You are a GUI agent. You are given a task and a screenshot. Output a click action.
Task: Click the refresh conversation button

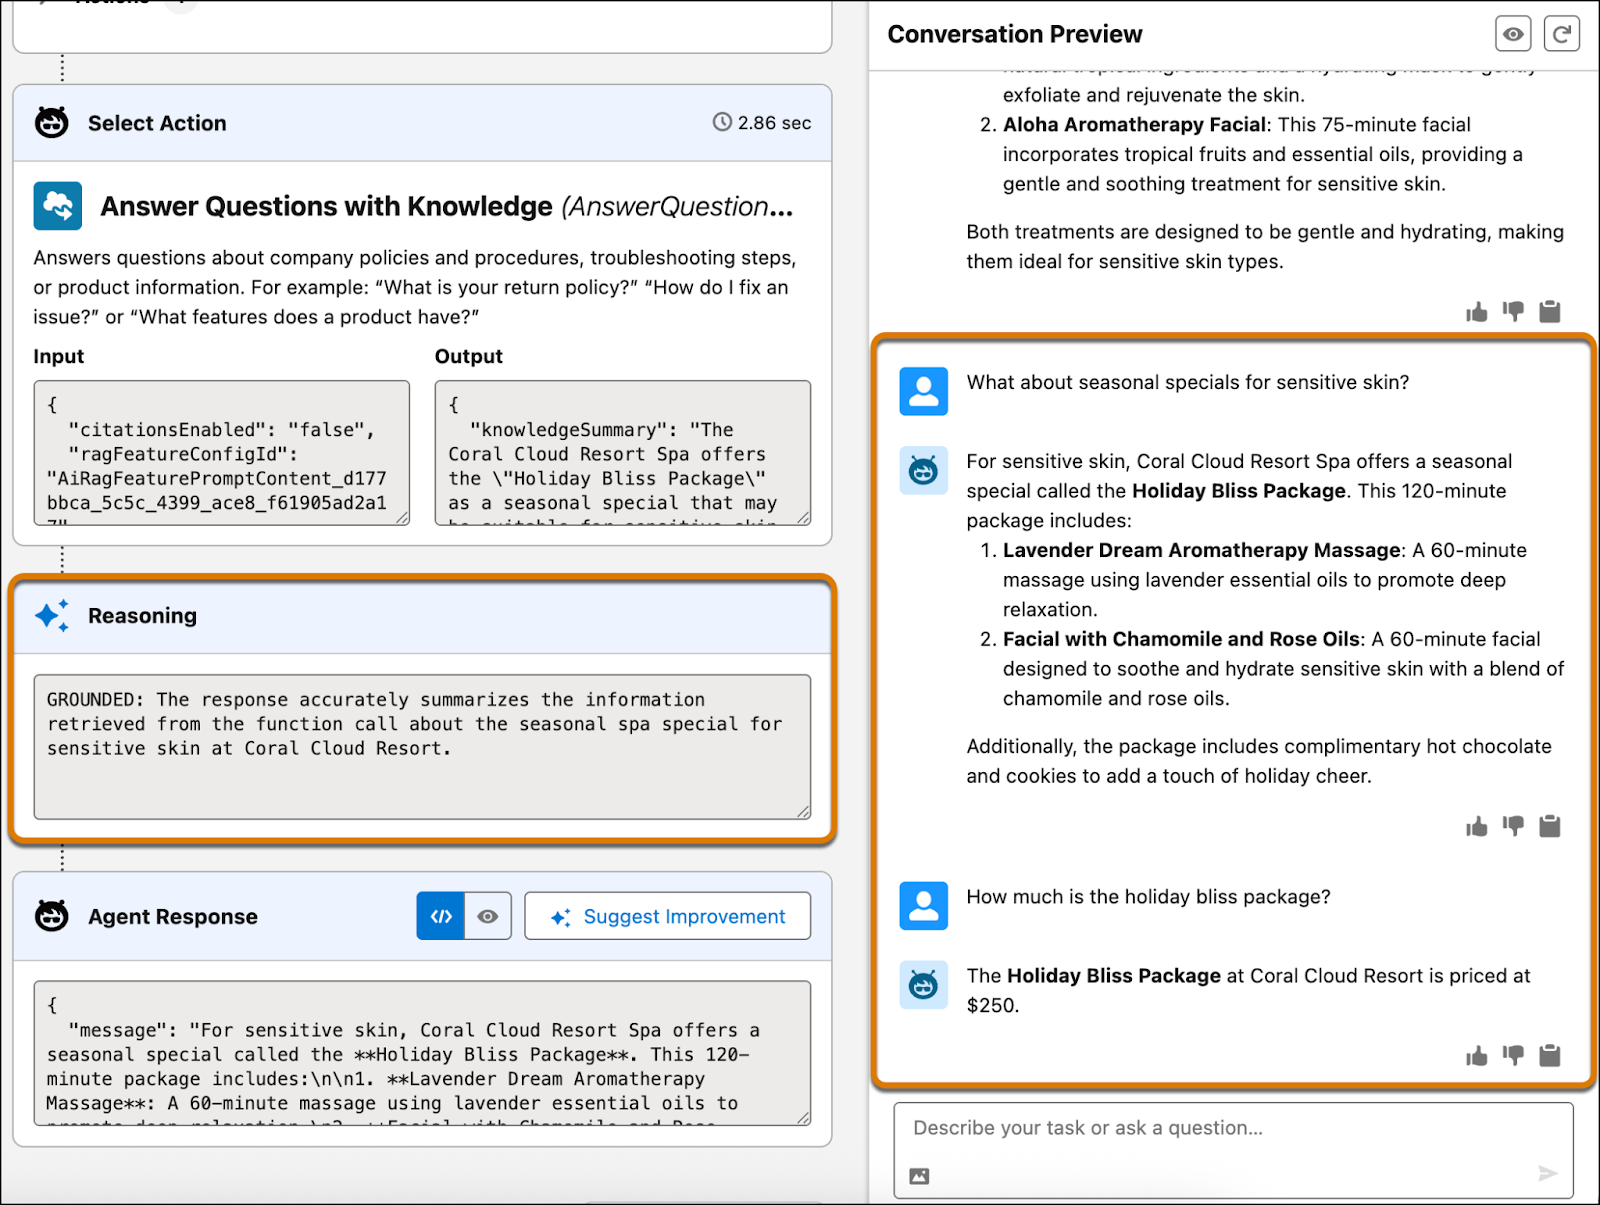point(1562,34)
